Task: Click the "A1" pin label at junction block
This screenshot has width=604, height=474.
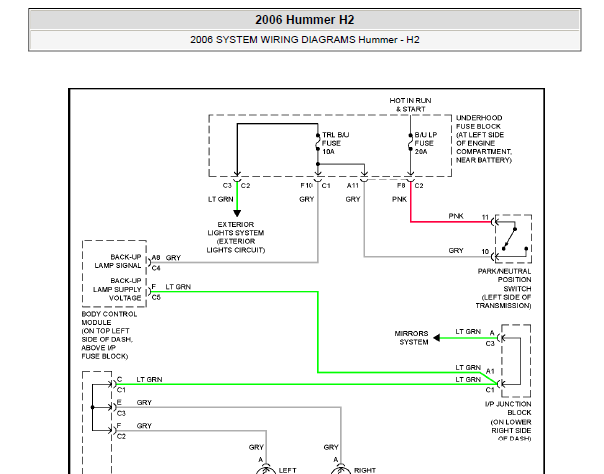Action: coord(490,371)
